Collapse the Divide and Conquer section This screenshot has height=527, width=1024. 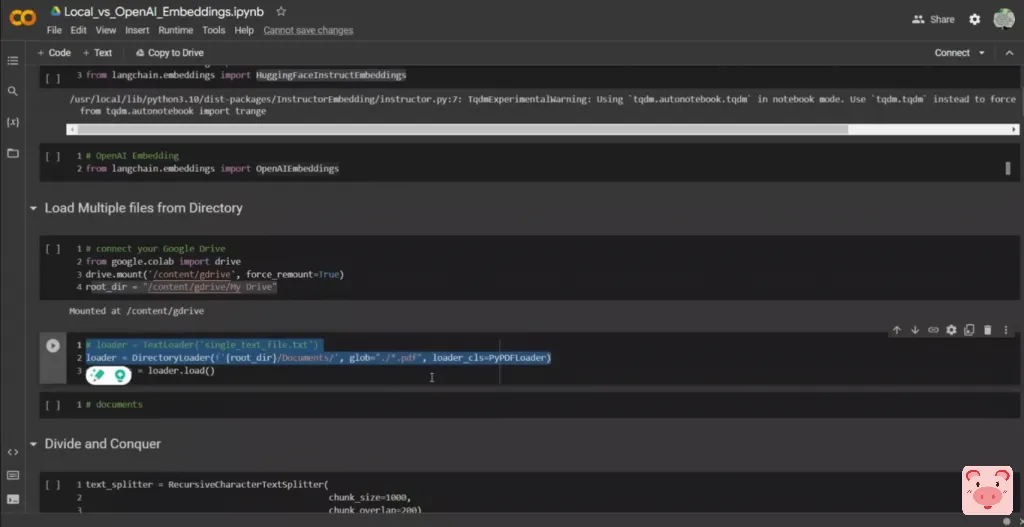pos(33,444)
